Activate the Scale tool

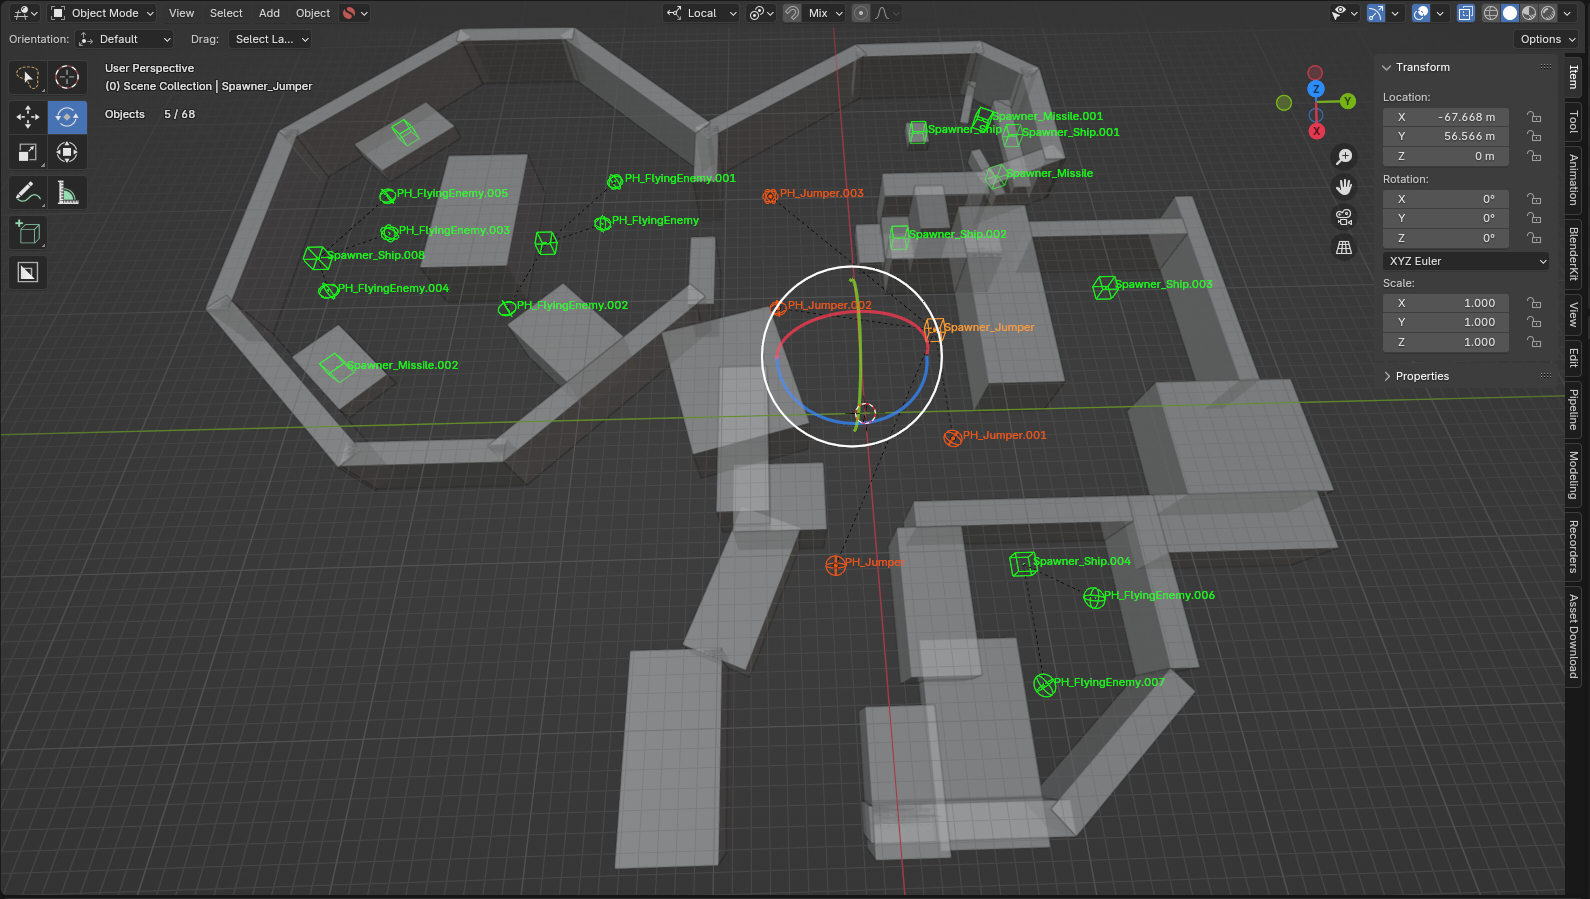click(x=28, y=152)
